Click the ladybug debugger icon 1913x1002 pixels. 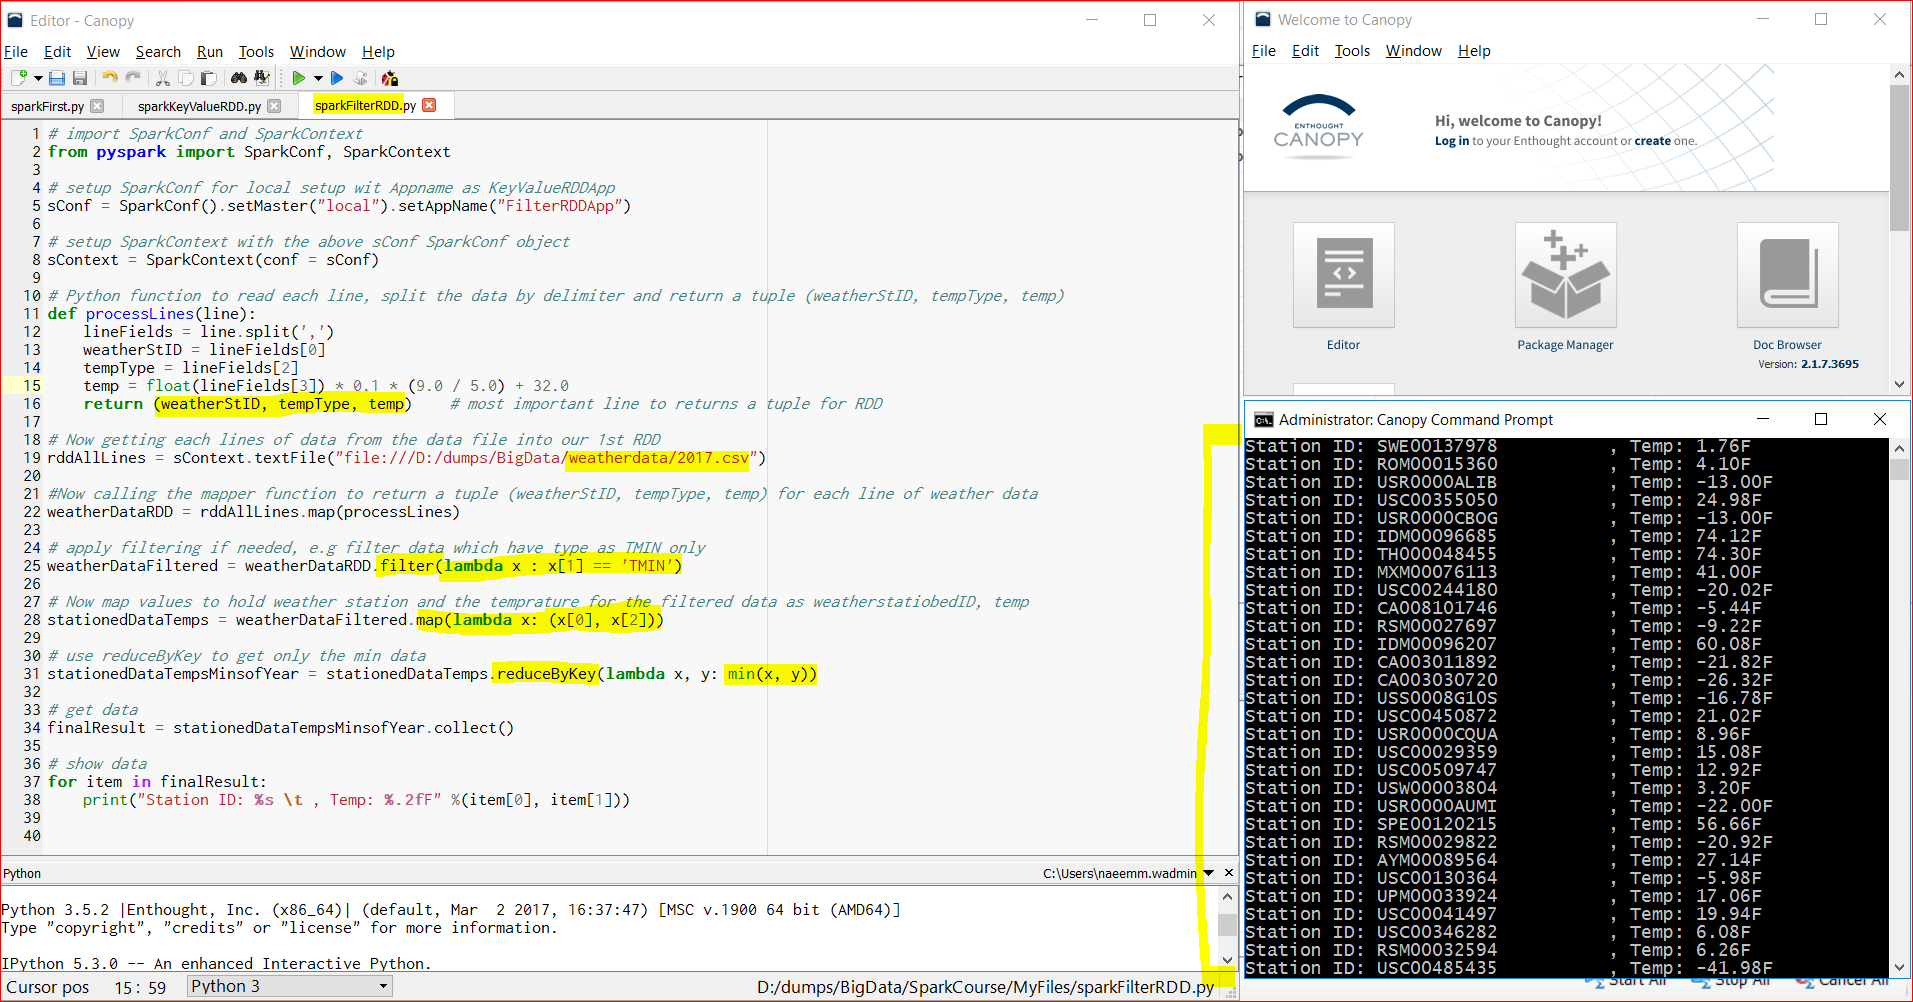pos(390,78)
